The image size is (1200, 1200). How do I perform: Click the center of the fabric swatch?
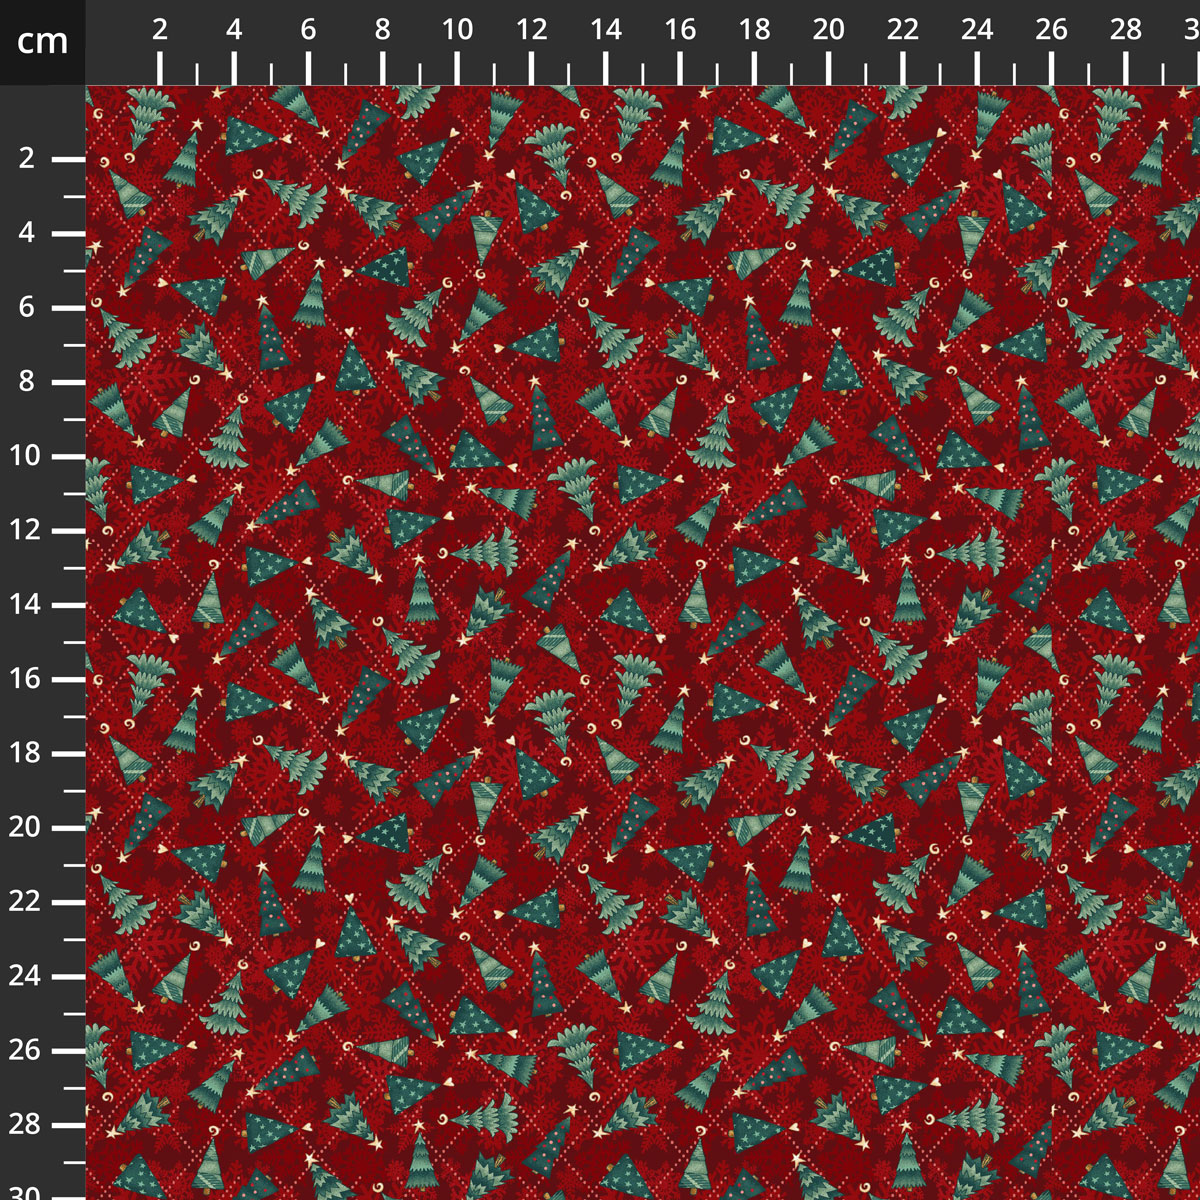(640, 640)
